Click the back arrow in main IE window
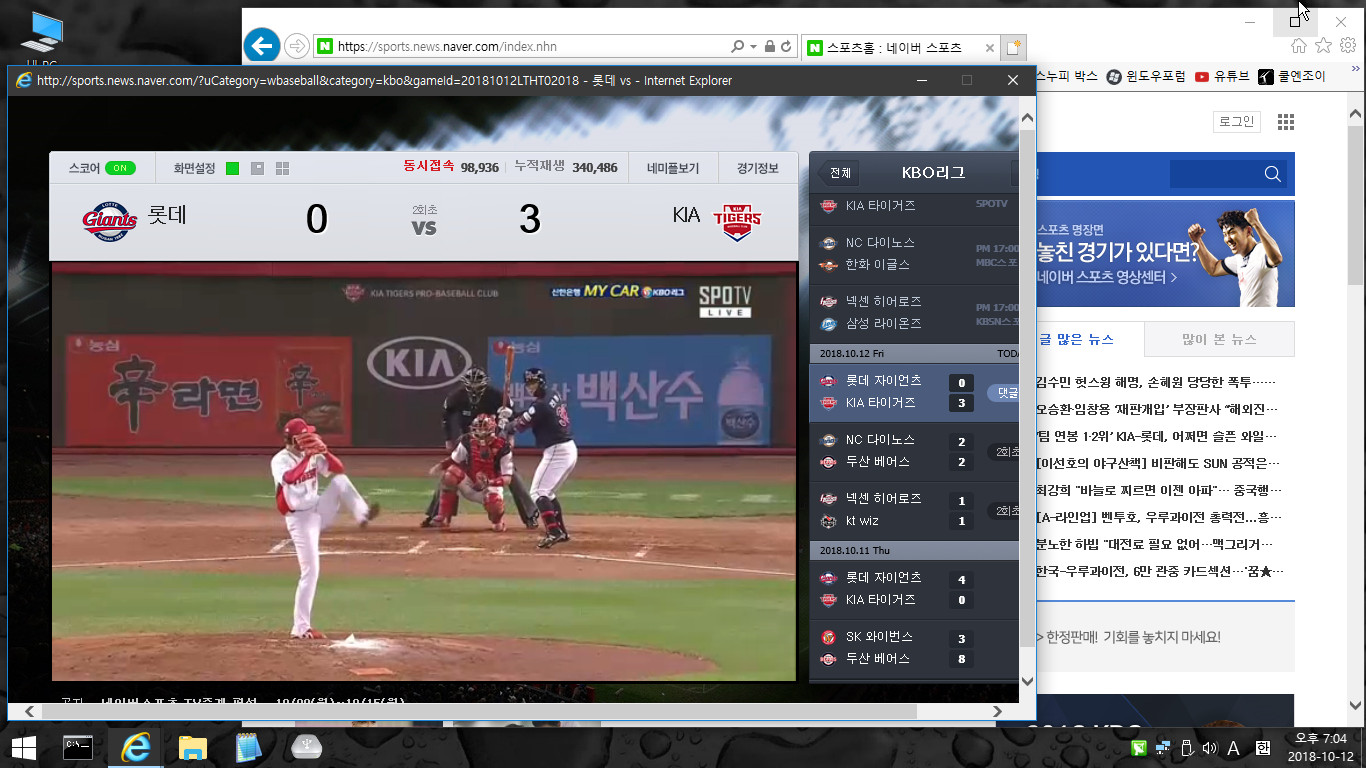 pyautogui.click(x=262, y=45)
